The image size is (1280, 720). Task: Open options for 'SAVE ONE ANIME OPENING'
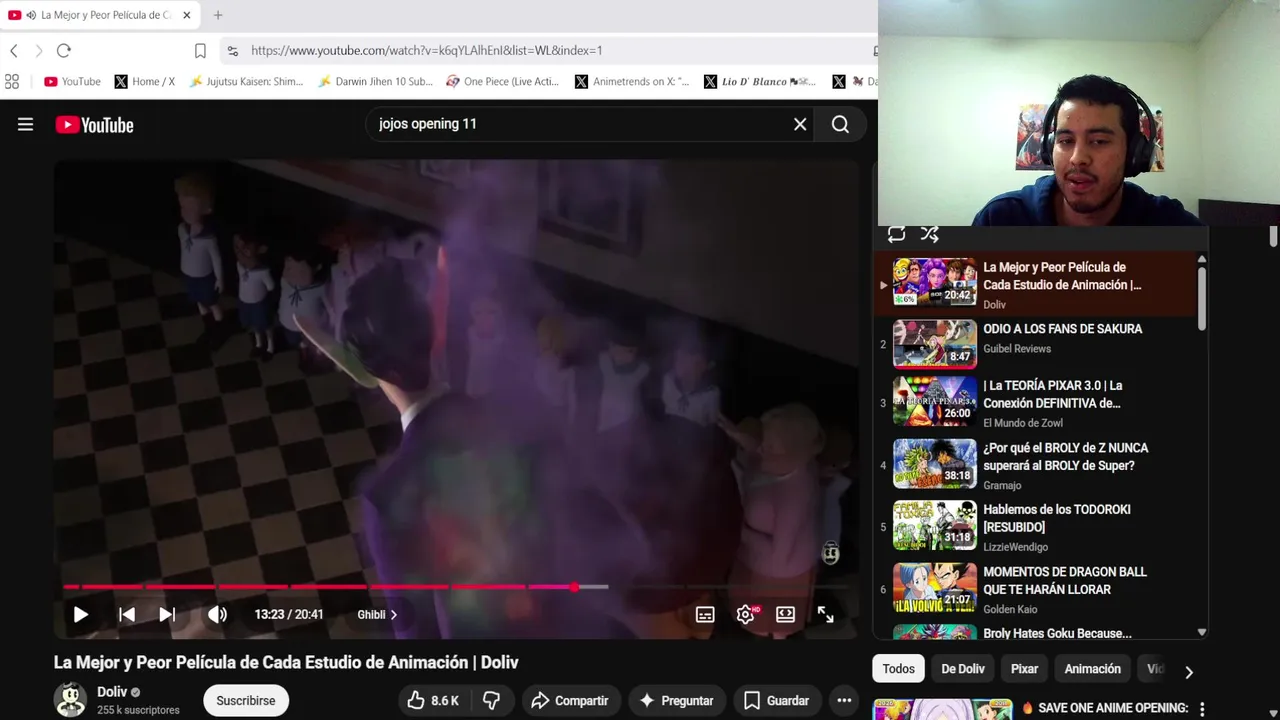(x=1202, y=708)
